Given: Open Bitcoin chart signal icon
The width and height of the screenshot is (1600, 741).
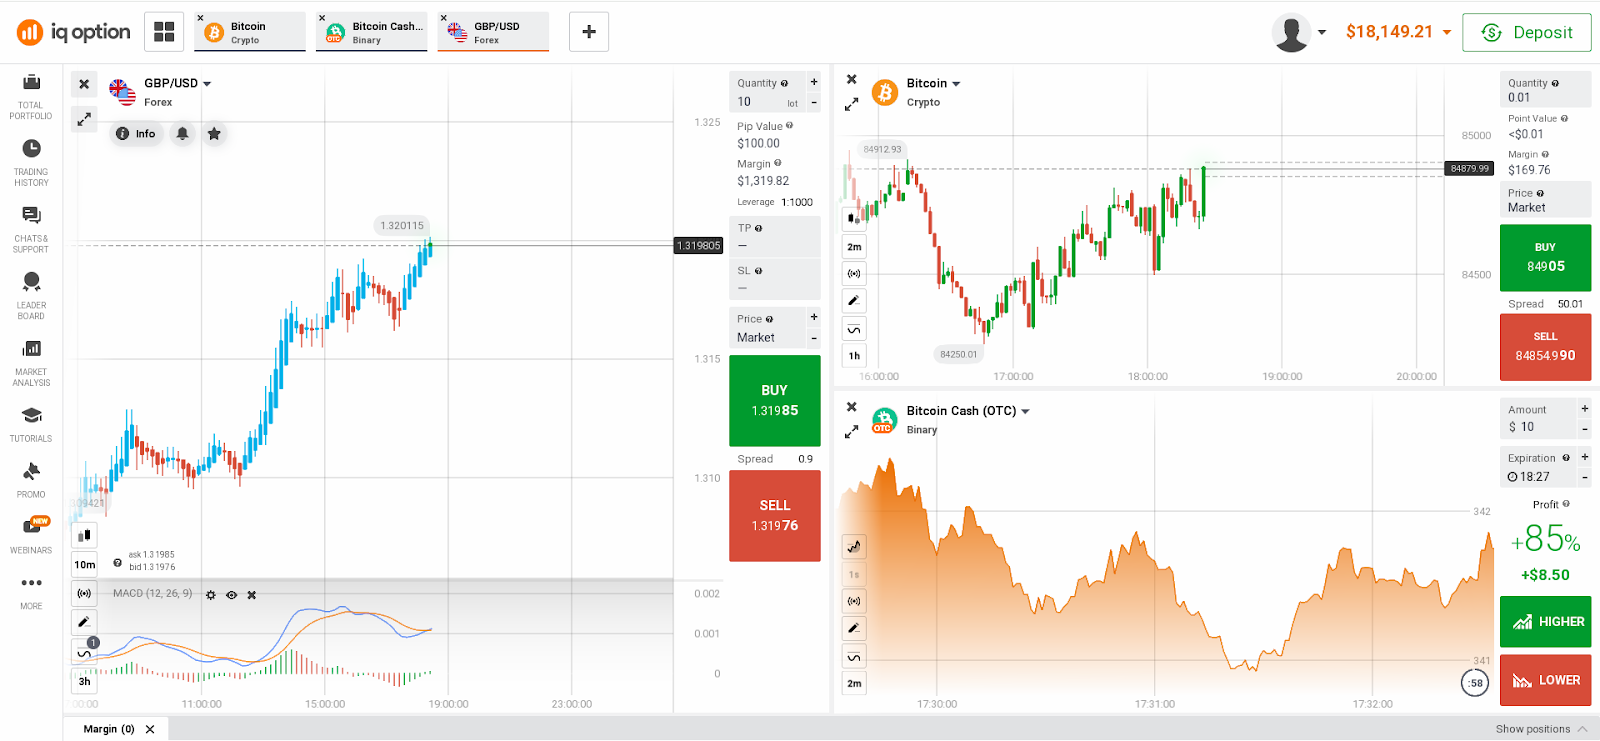Looking at the screenshot, I should point(854,273).
